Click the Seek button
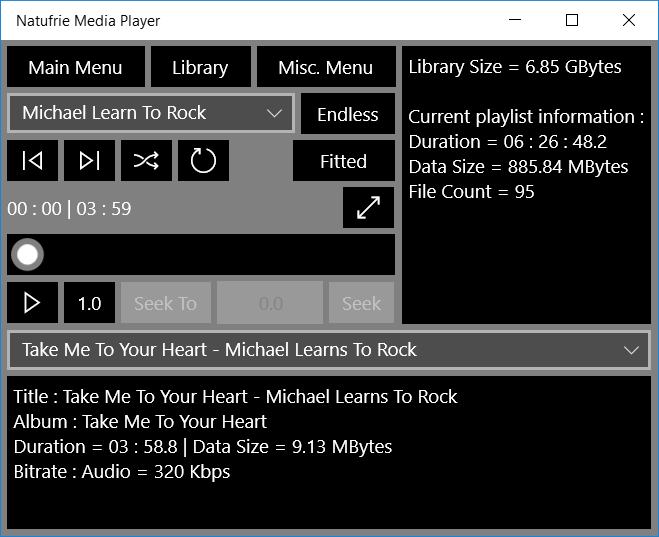 (361, 303)
